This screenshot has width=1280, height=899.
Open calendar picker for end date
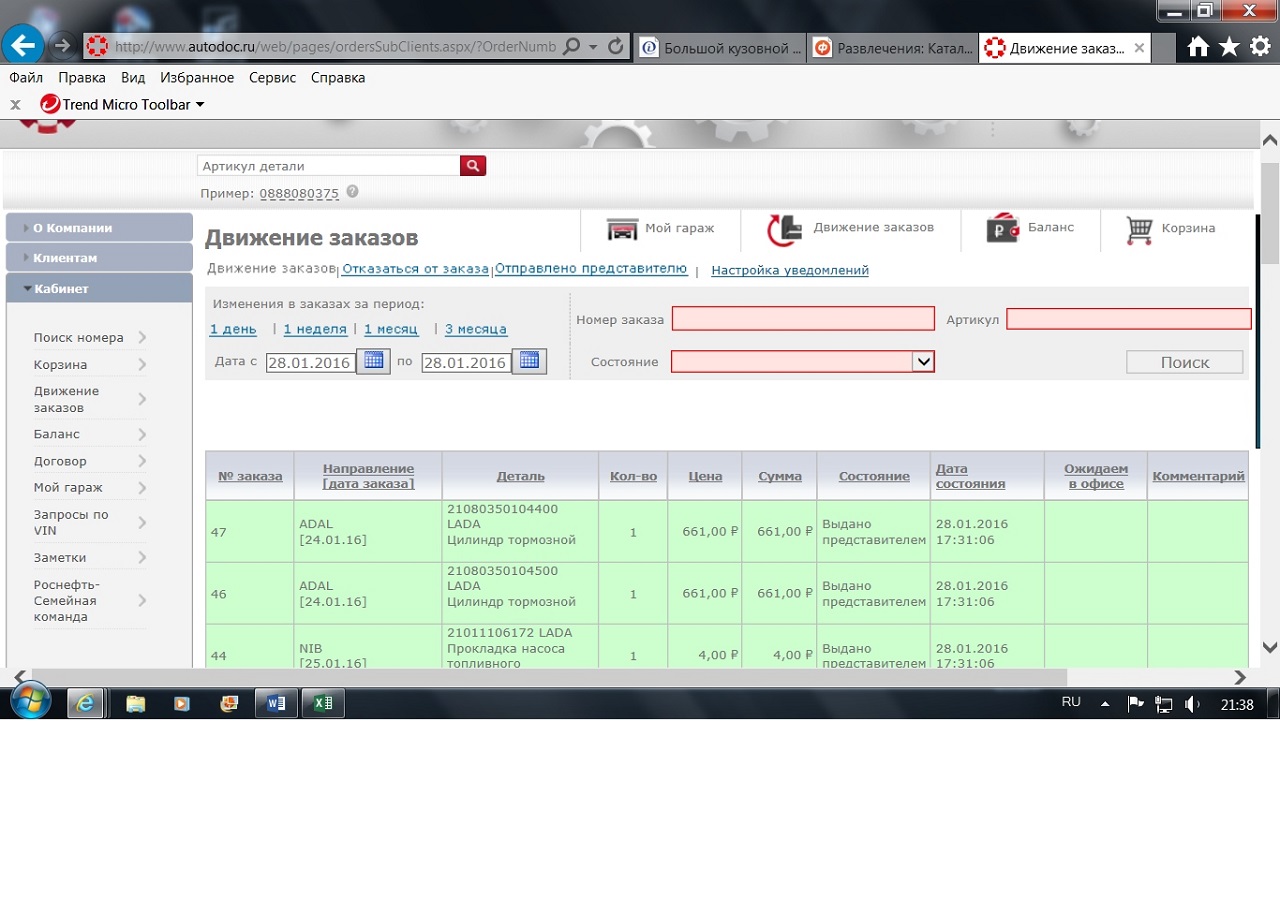coord(529,361)
